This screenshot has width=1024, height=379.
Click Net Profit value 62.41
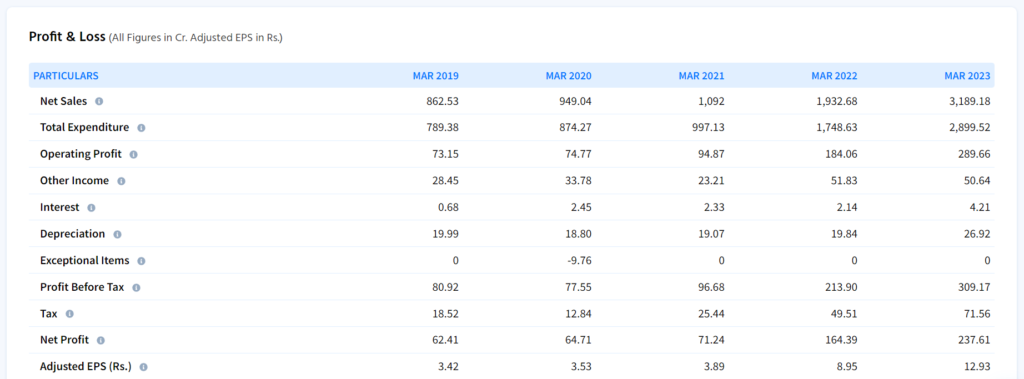pyautogui.click(x=445, y=340)
